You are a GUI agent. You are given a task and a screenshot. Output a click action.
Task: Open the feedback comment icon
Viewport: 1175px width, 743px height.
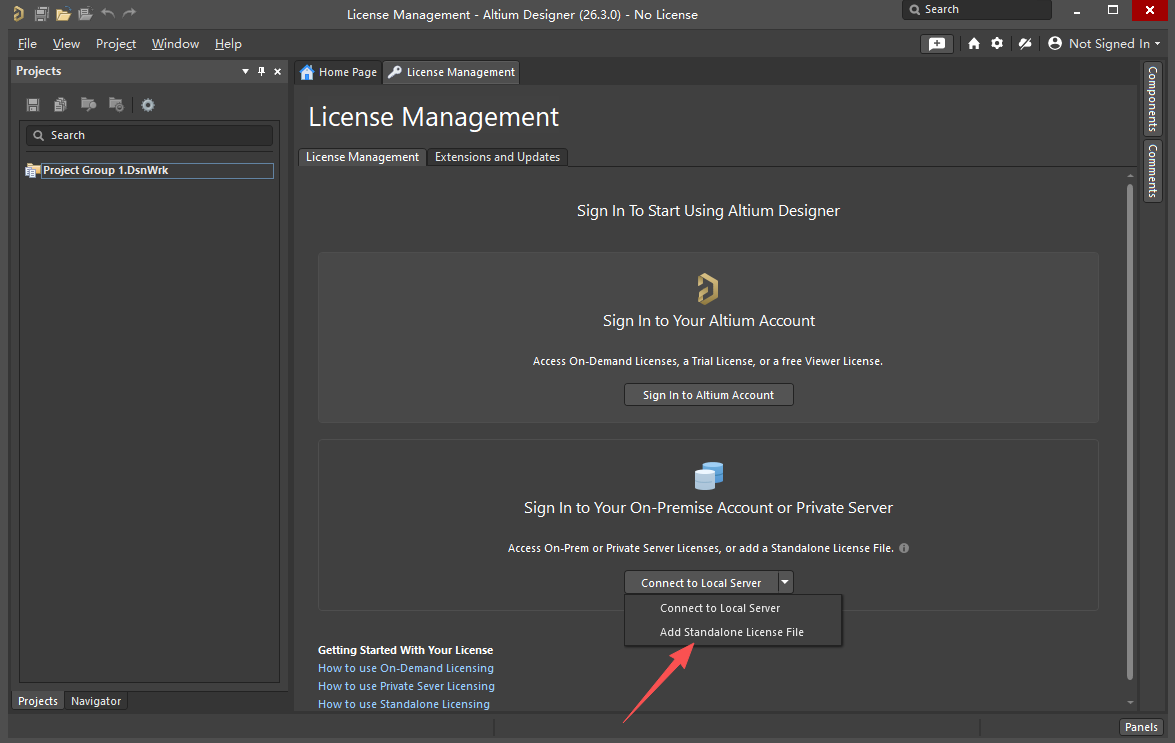point(937,44)
